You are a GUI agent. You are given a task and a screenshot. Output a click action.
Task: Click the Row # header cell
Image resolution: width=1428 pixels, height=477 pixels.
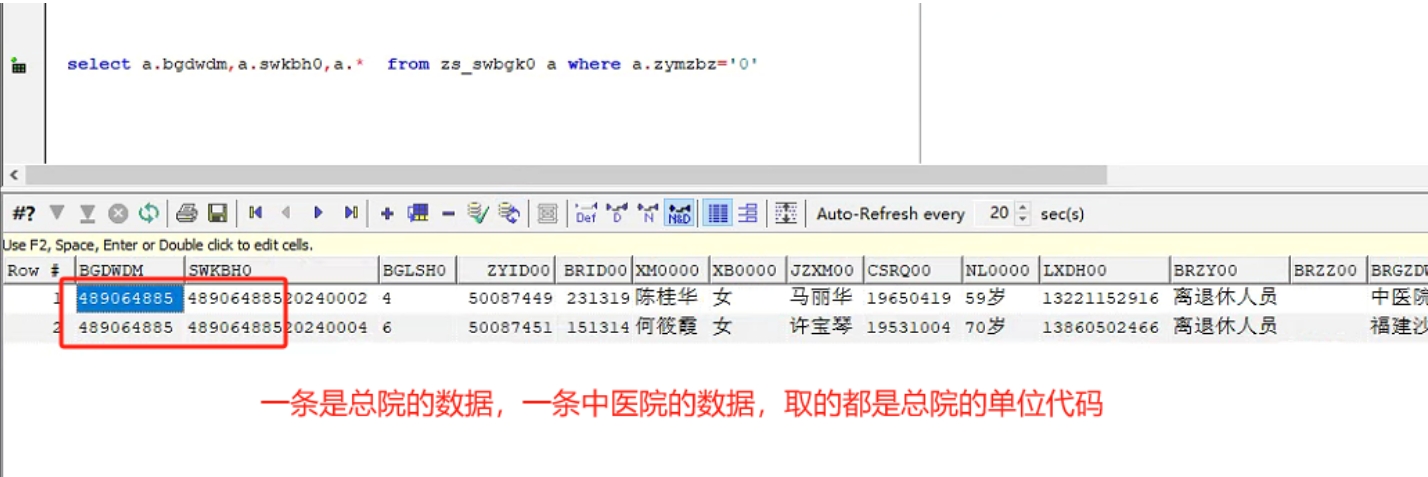click(37, 270)
